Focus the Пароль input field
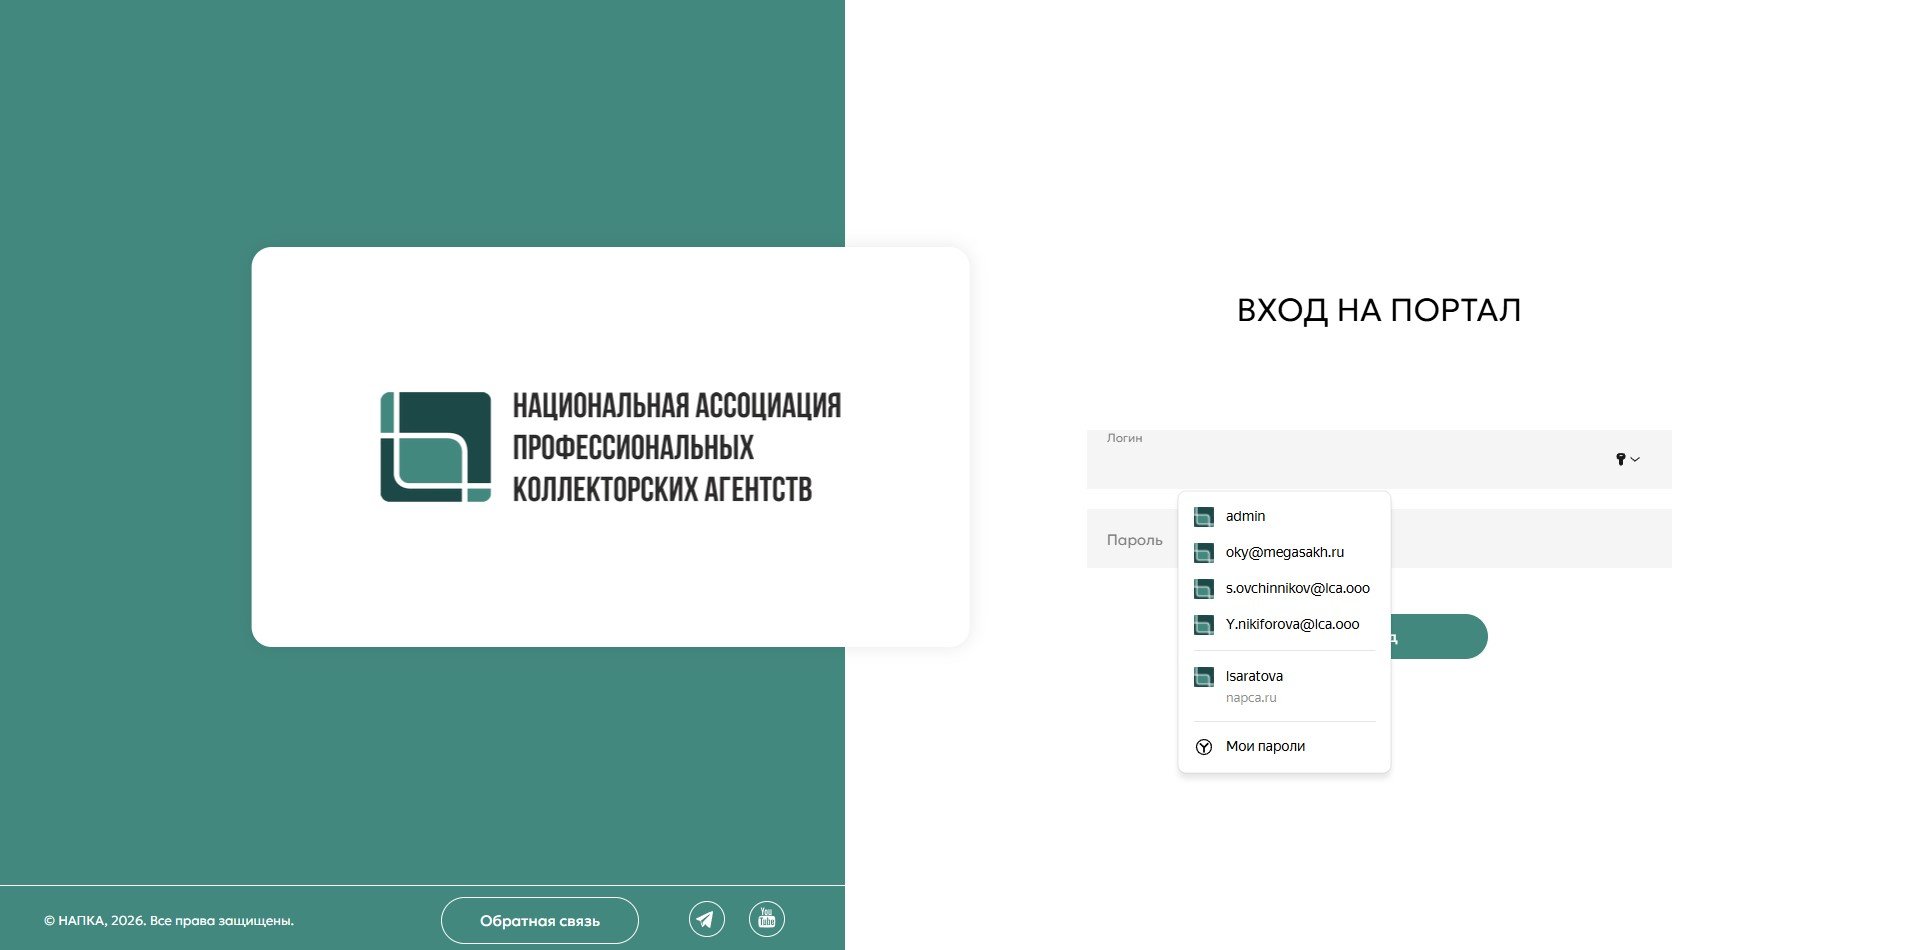This screenshot has height=950, width=1905. pyautogui.click(x=1379, y=539)
